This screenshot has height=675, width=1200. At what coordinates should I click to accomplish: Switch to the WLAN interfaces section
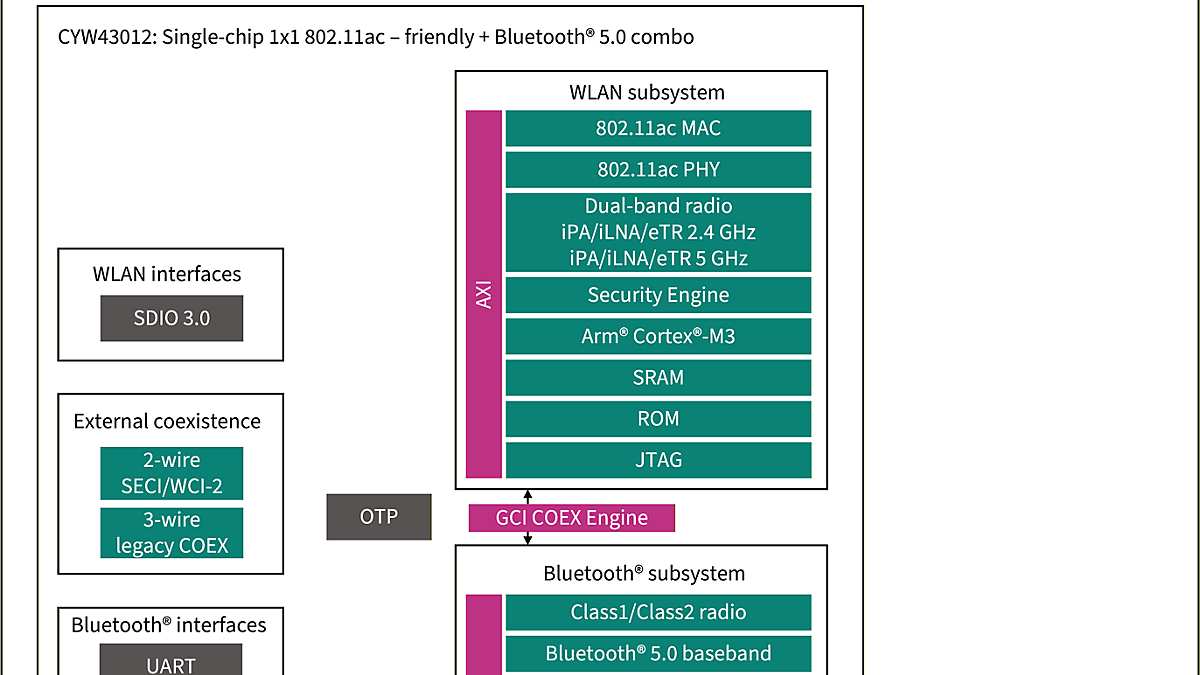click(166, 274)
